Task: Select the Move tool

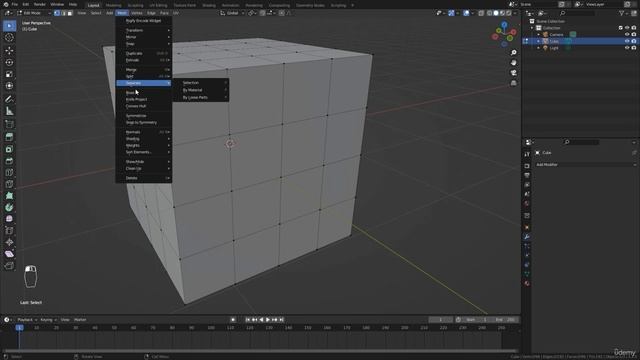Action: [x=9, y=51]
